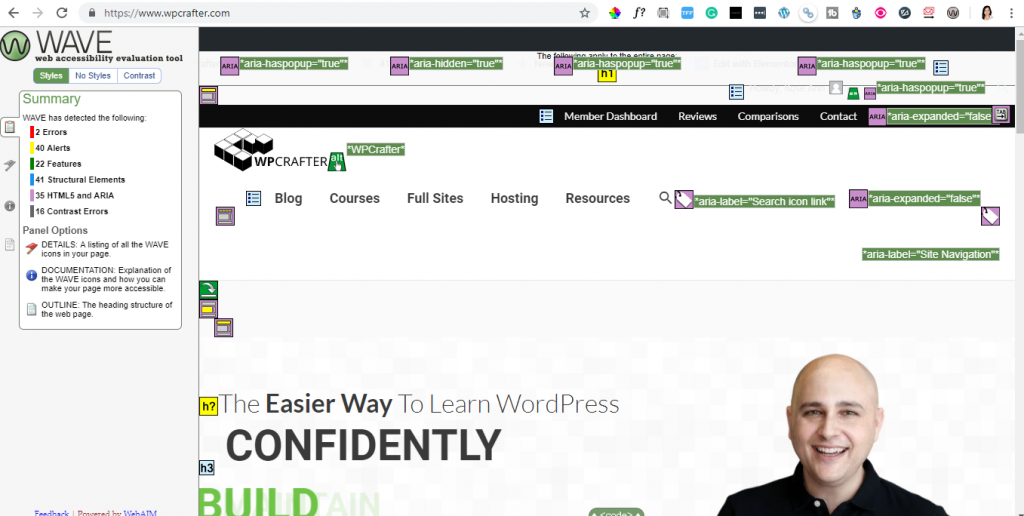Click WhatFont f? extension icon
Image resolution: width=1024 pixels, height=516 pixels.
639,12
